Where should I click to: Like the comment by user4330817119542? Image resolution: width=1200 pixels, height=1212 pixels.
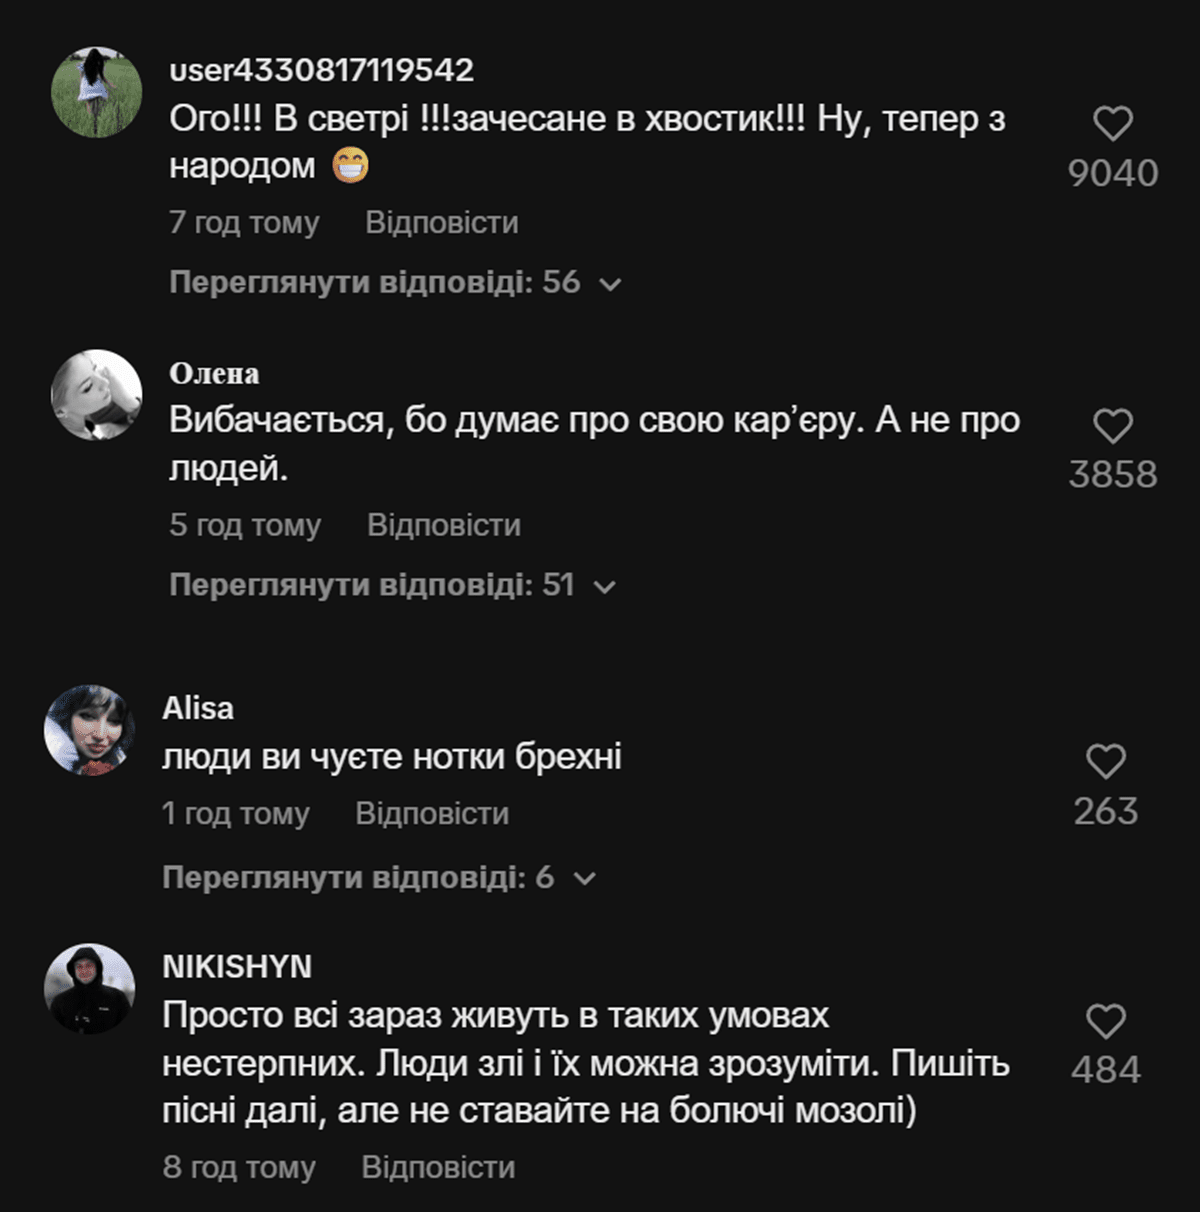click(x=1112, y=124)
